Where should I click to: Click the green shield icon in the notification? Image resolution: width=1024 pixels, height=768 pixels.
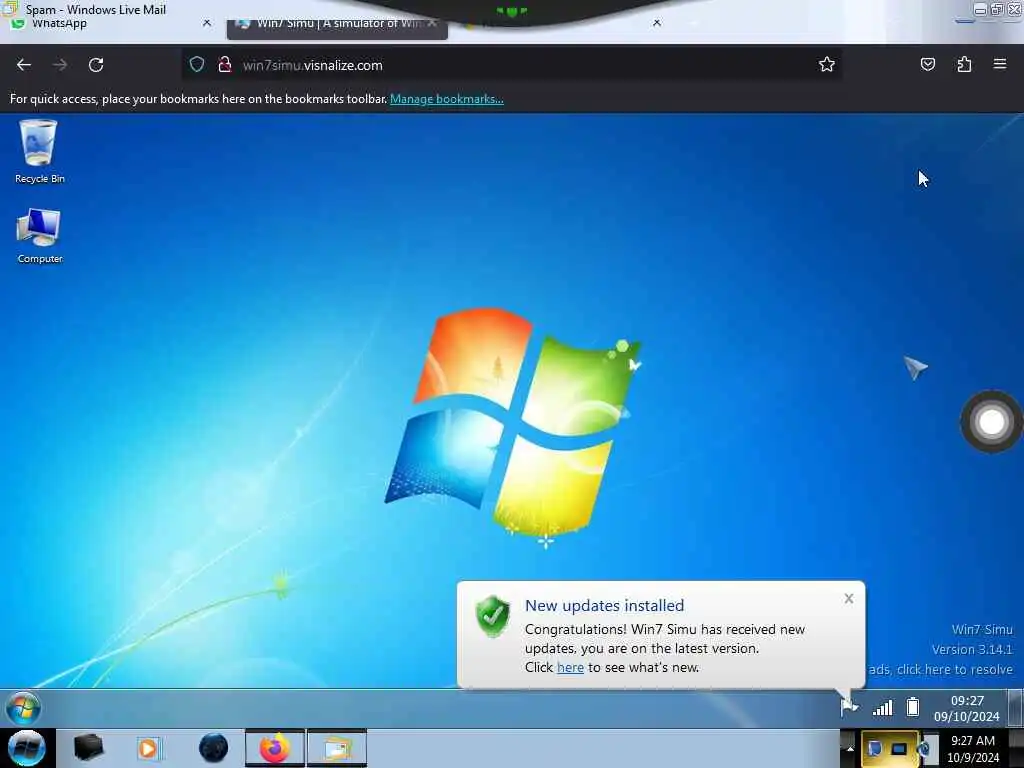tap(492, 616)
